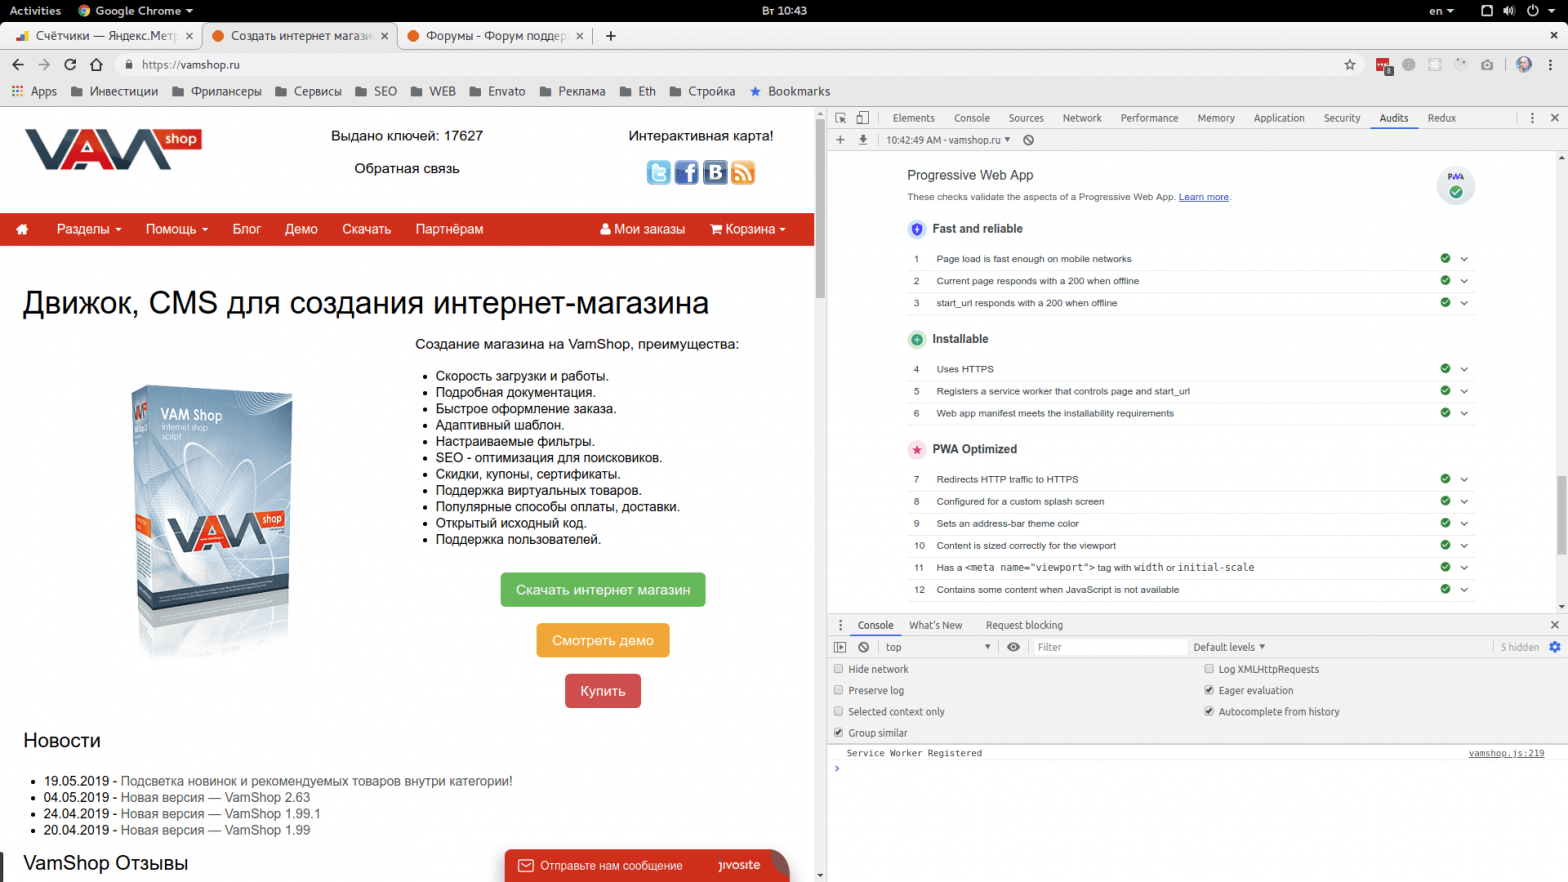Click the red Купить button
1568x882 pixels.
coord(603,691)
